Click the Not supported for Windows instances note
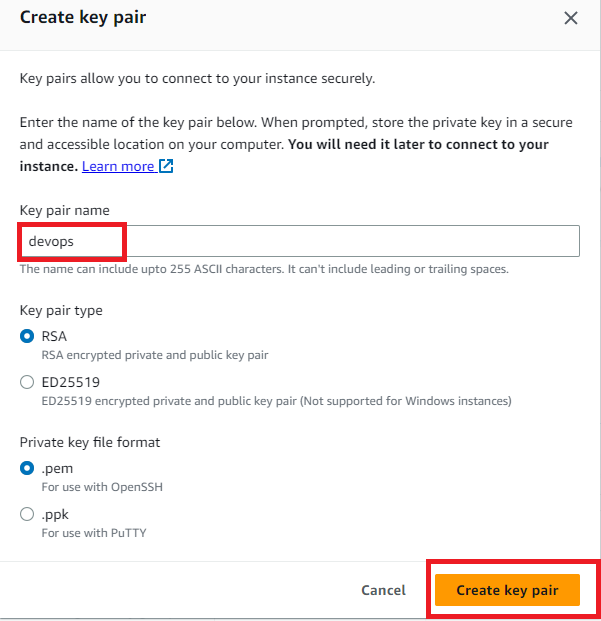601x621 pixels. pos(406,401)
